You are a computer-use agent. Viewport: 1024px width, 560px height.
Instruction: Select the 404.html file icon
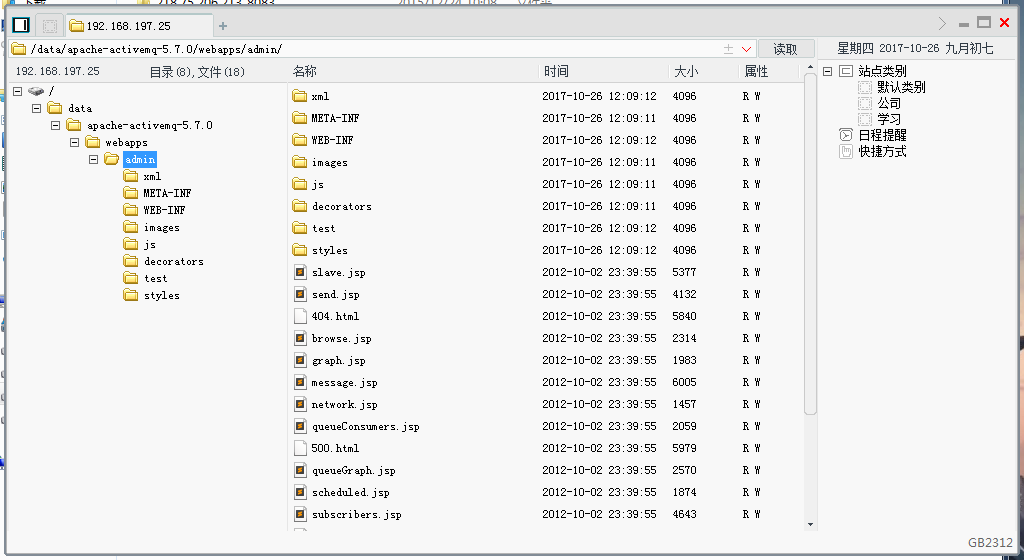(x=300, y=317)
